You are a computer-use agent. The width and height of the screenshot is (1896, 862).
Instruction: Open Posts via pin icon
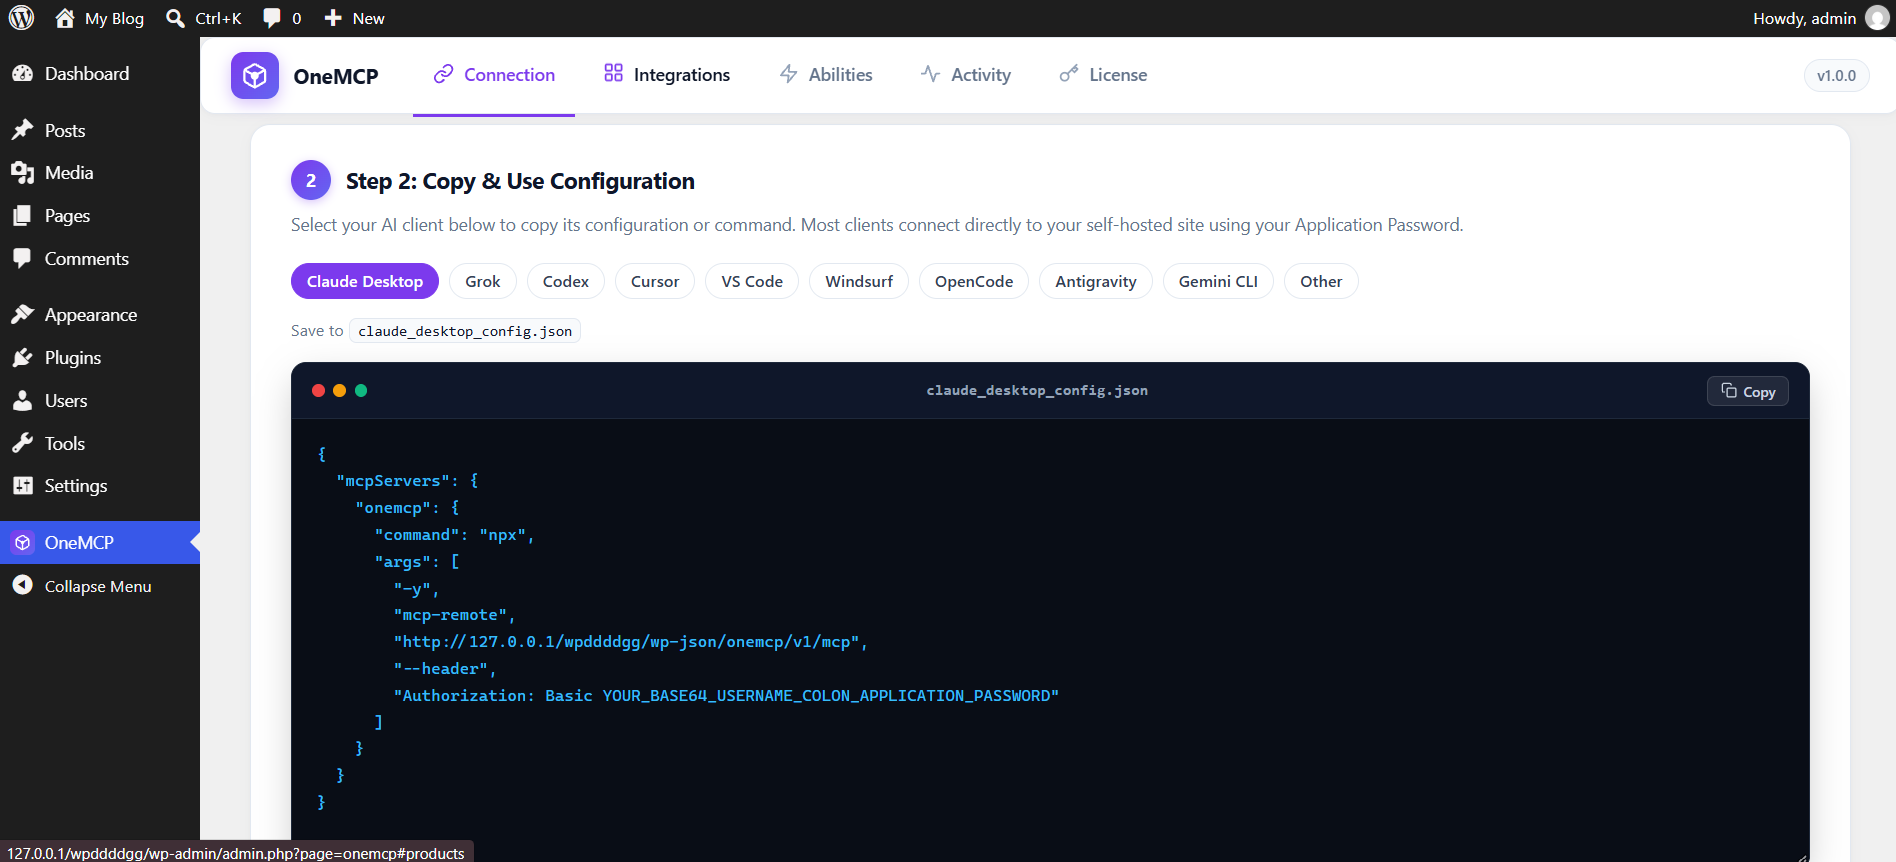click(x=22, y=130)
